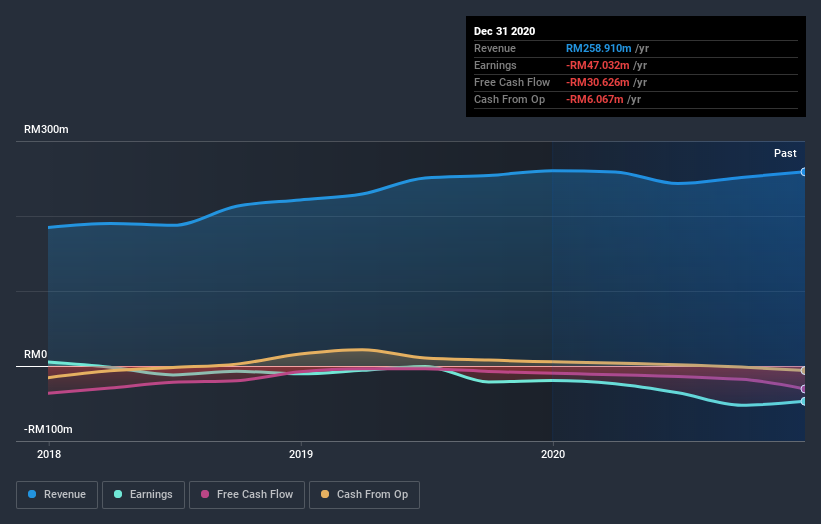
Task: Click the -RM6.067m cash from op value
Action: (594, 99)
